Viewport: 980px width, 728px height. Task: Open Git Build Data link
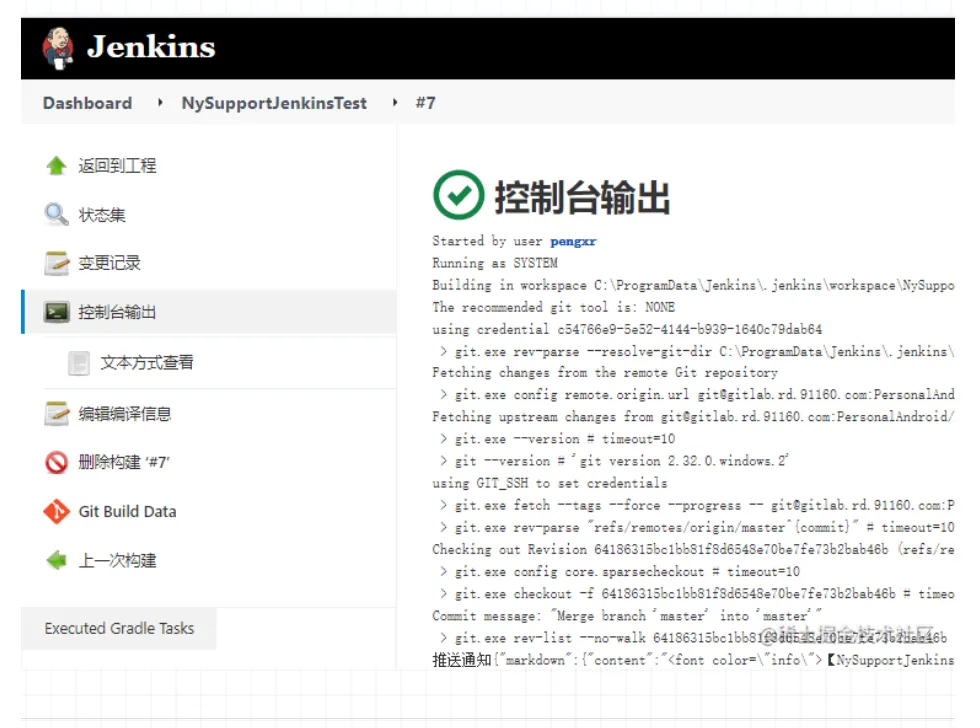point(127,511)
